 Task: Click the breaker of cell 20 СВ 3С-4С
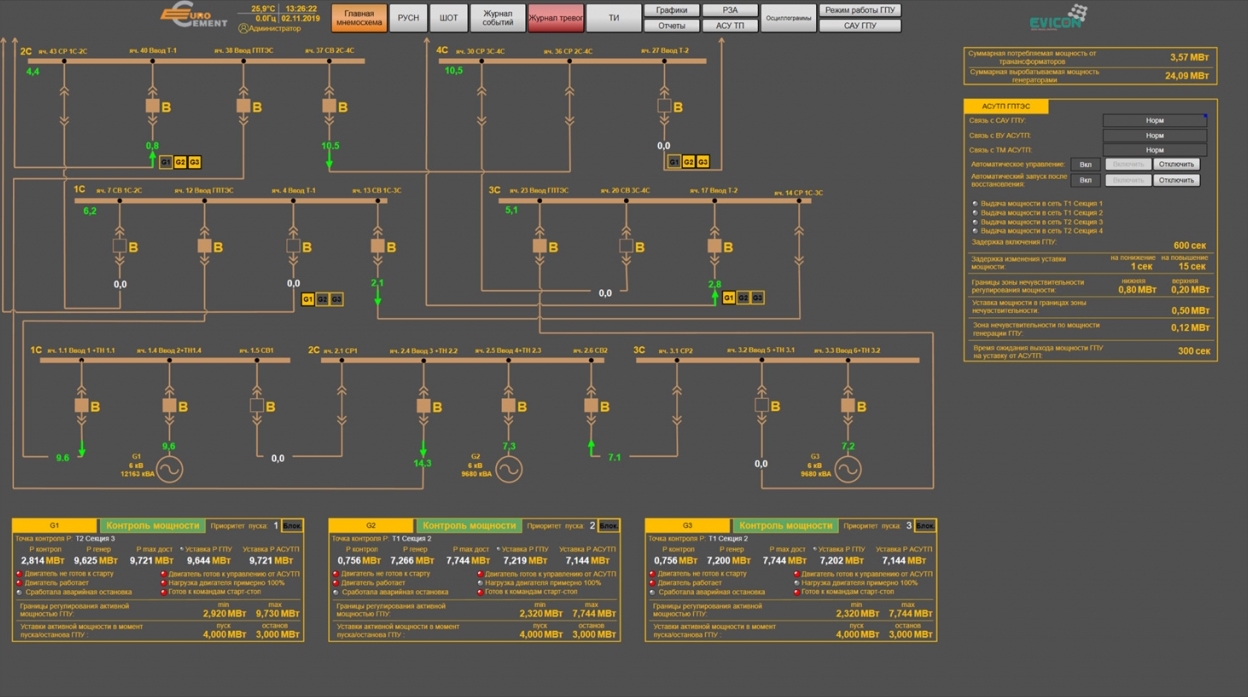[x=626, y=245]
